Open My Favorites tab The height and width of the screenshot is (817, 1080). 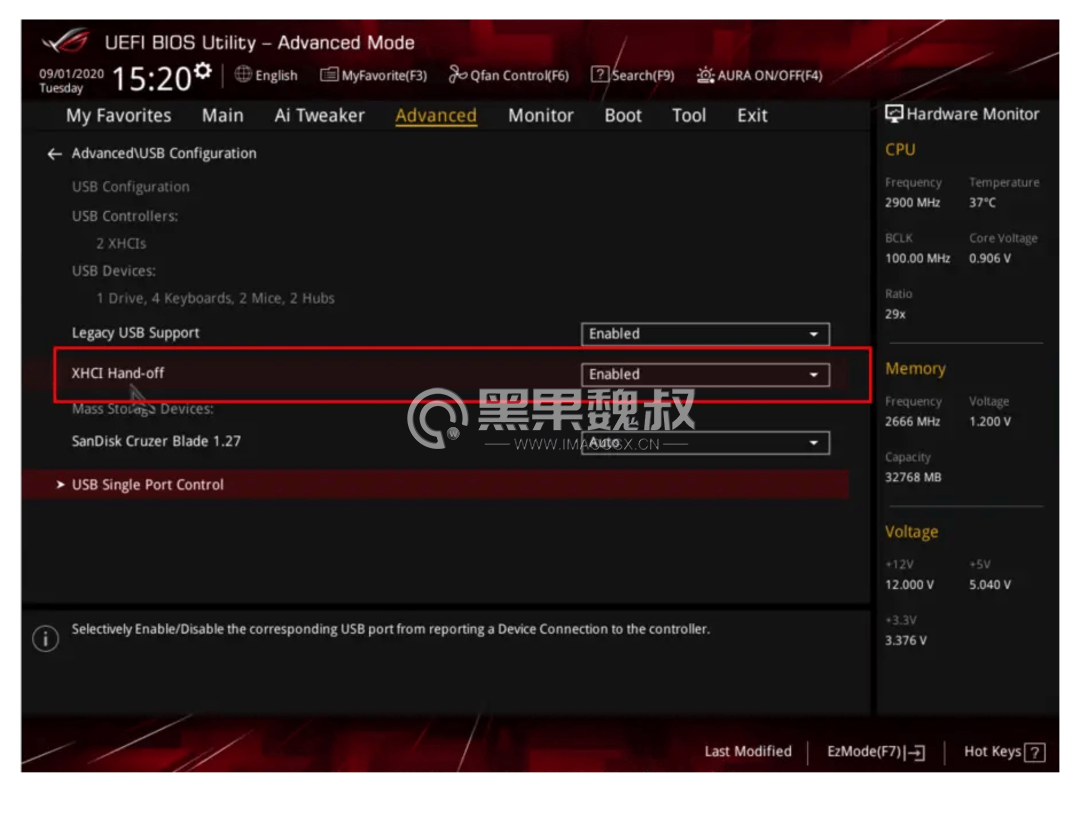click(x=118, y=116)
